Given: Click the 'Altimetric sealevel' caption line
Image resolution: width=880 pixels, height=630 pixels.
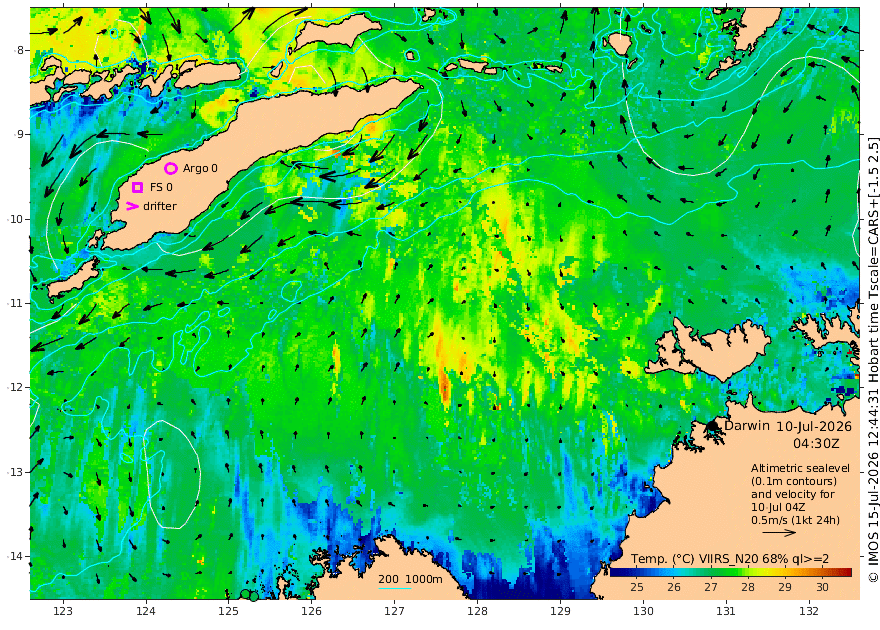Looking at the screenshot, I should tap(800, 468).
